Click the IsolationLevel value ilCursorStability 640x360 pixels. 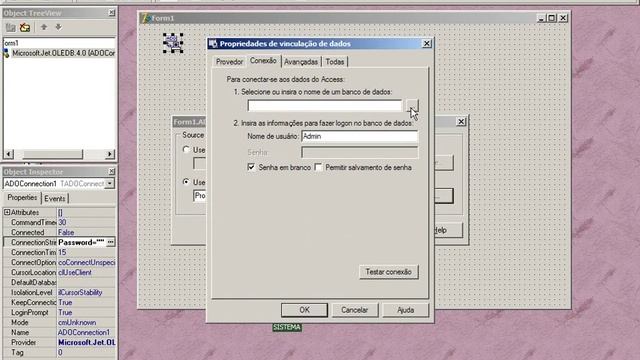(86, 292)
